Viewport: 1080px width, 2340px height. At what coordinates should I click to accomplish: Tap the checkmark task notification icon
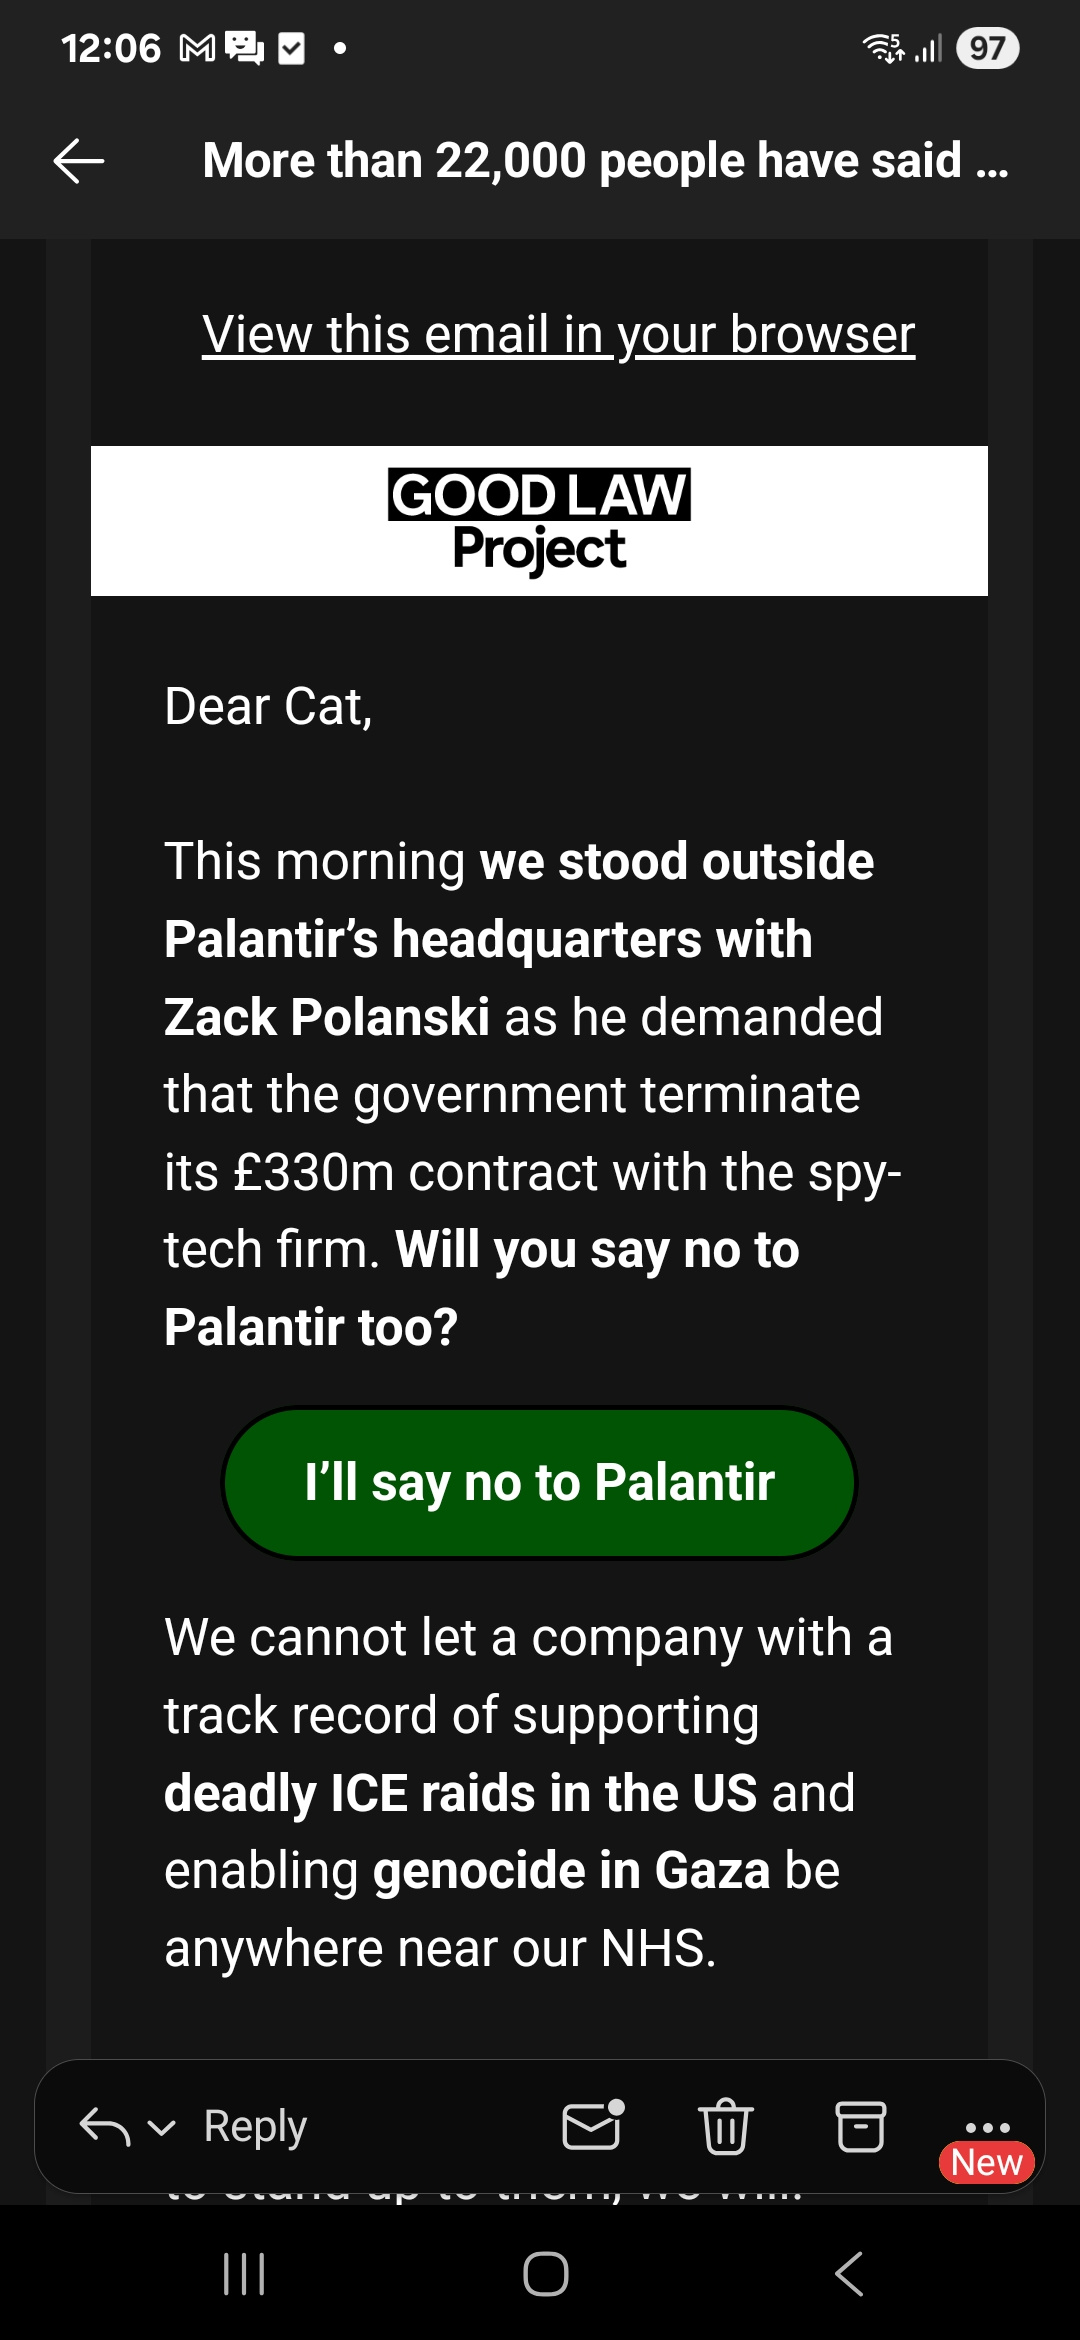pos(291,48)
